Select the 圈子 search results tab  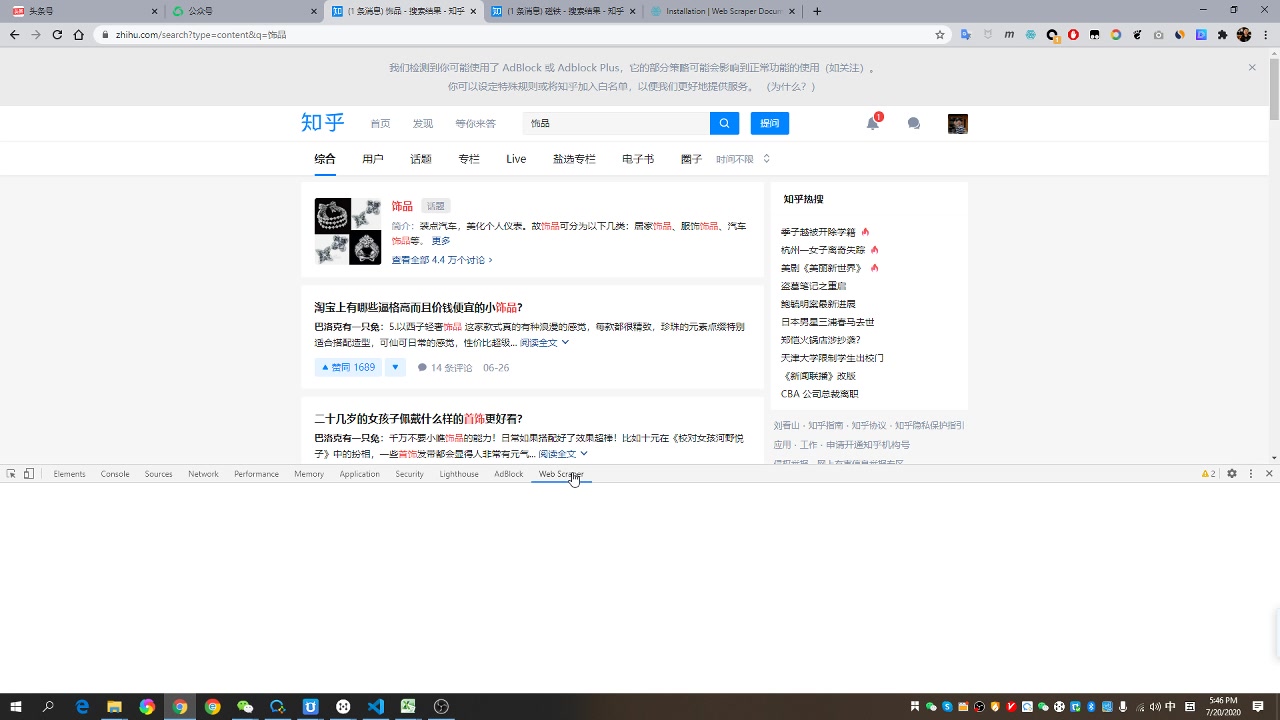coord(692,159)
